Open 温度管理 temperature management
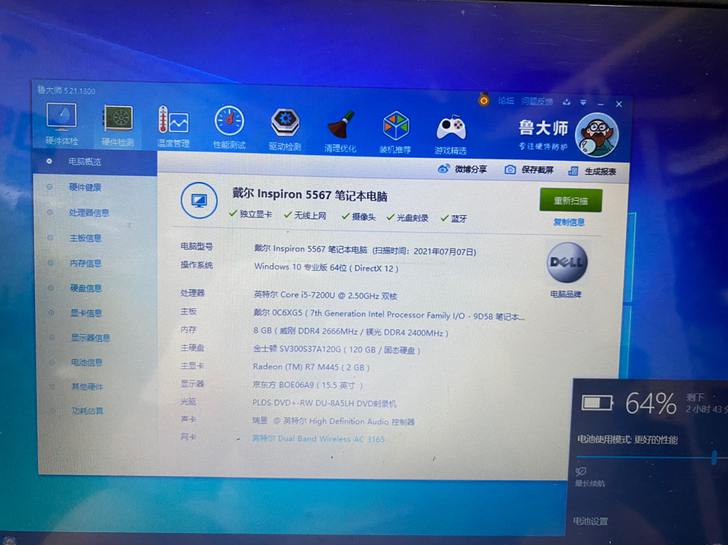The height and width of the screenshot is (545, 728). [173, 126]
